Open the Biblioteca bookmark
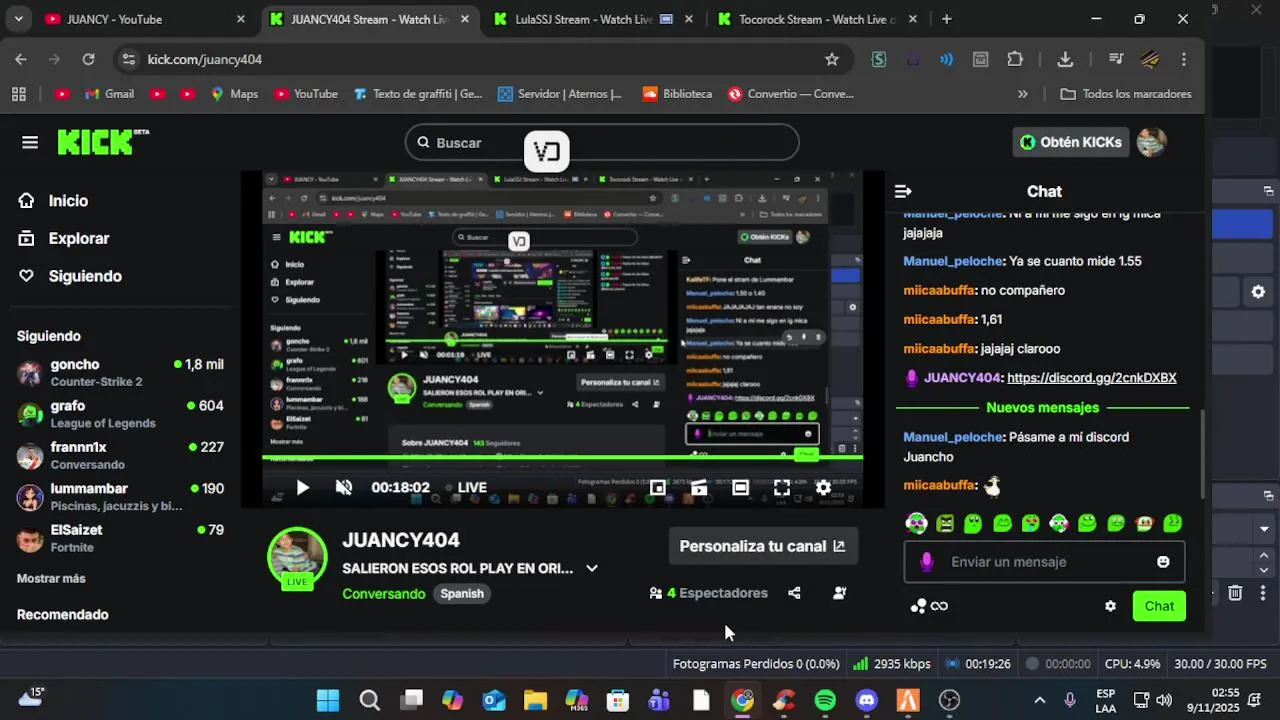Screen dimensions: 1280x720 (677, 94)
